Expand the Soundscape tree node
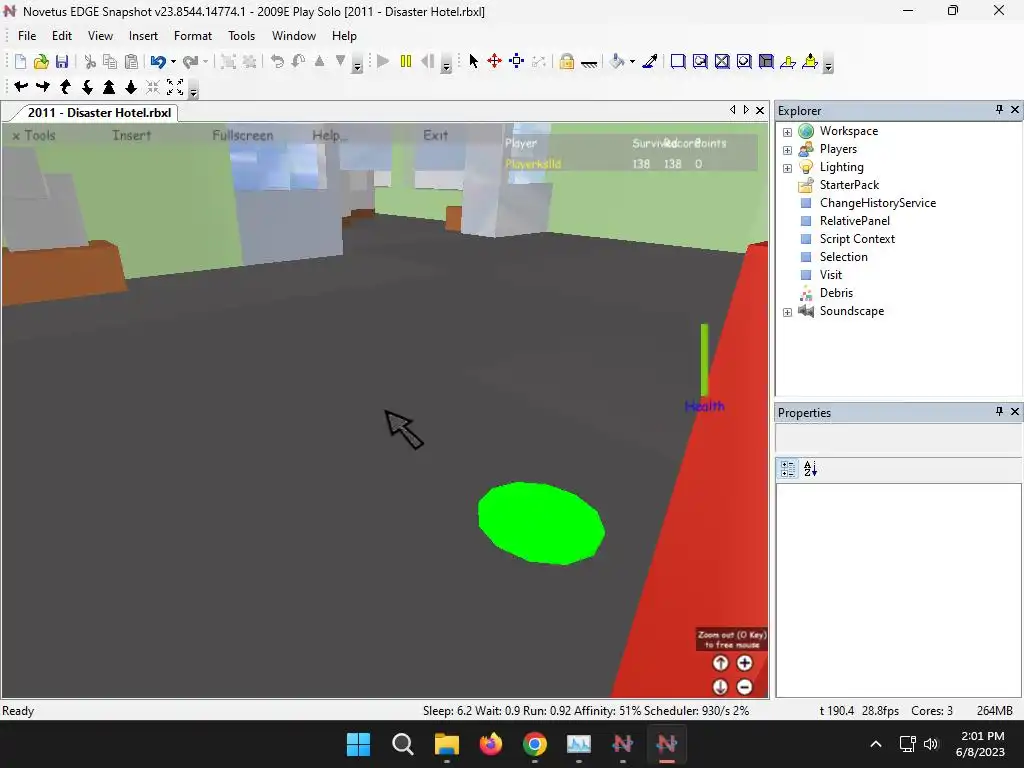The width and height of the screenshot is (1024, 768). pyautogui.click(x=788, y=312)
